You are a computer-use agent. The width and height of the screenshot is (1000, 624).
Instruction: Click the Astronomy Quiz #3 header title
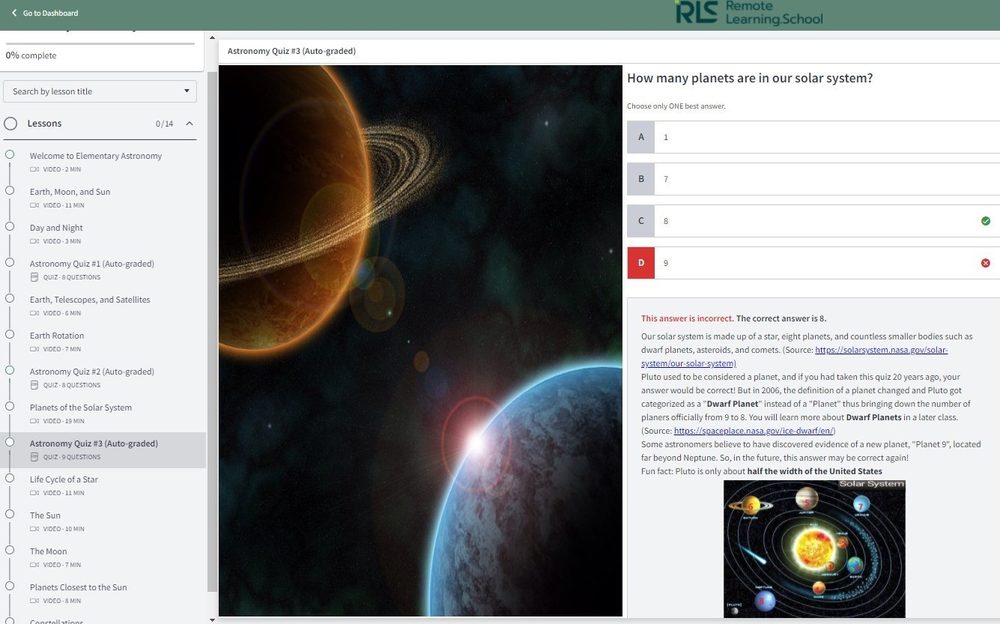click(x=291, y=51)
